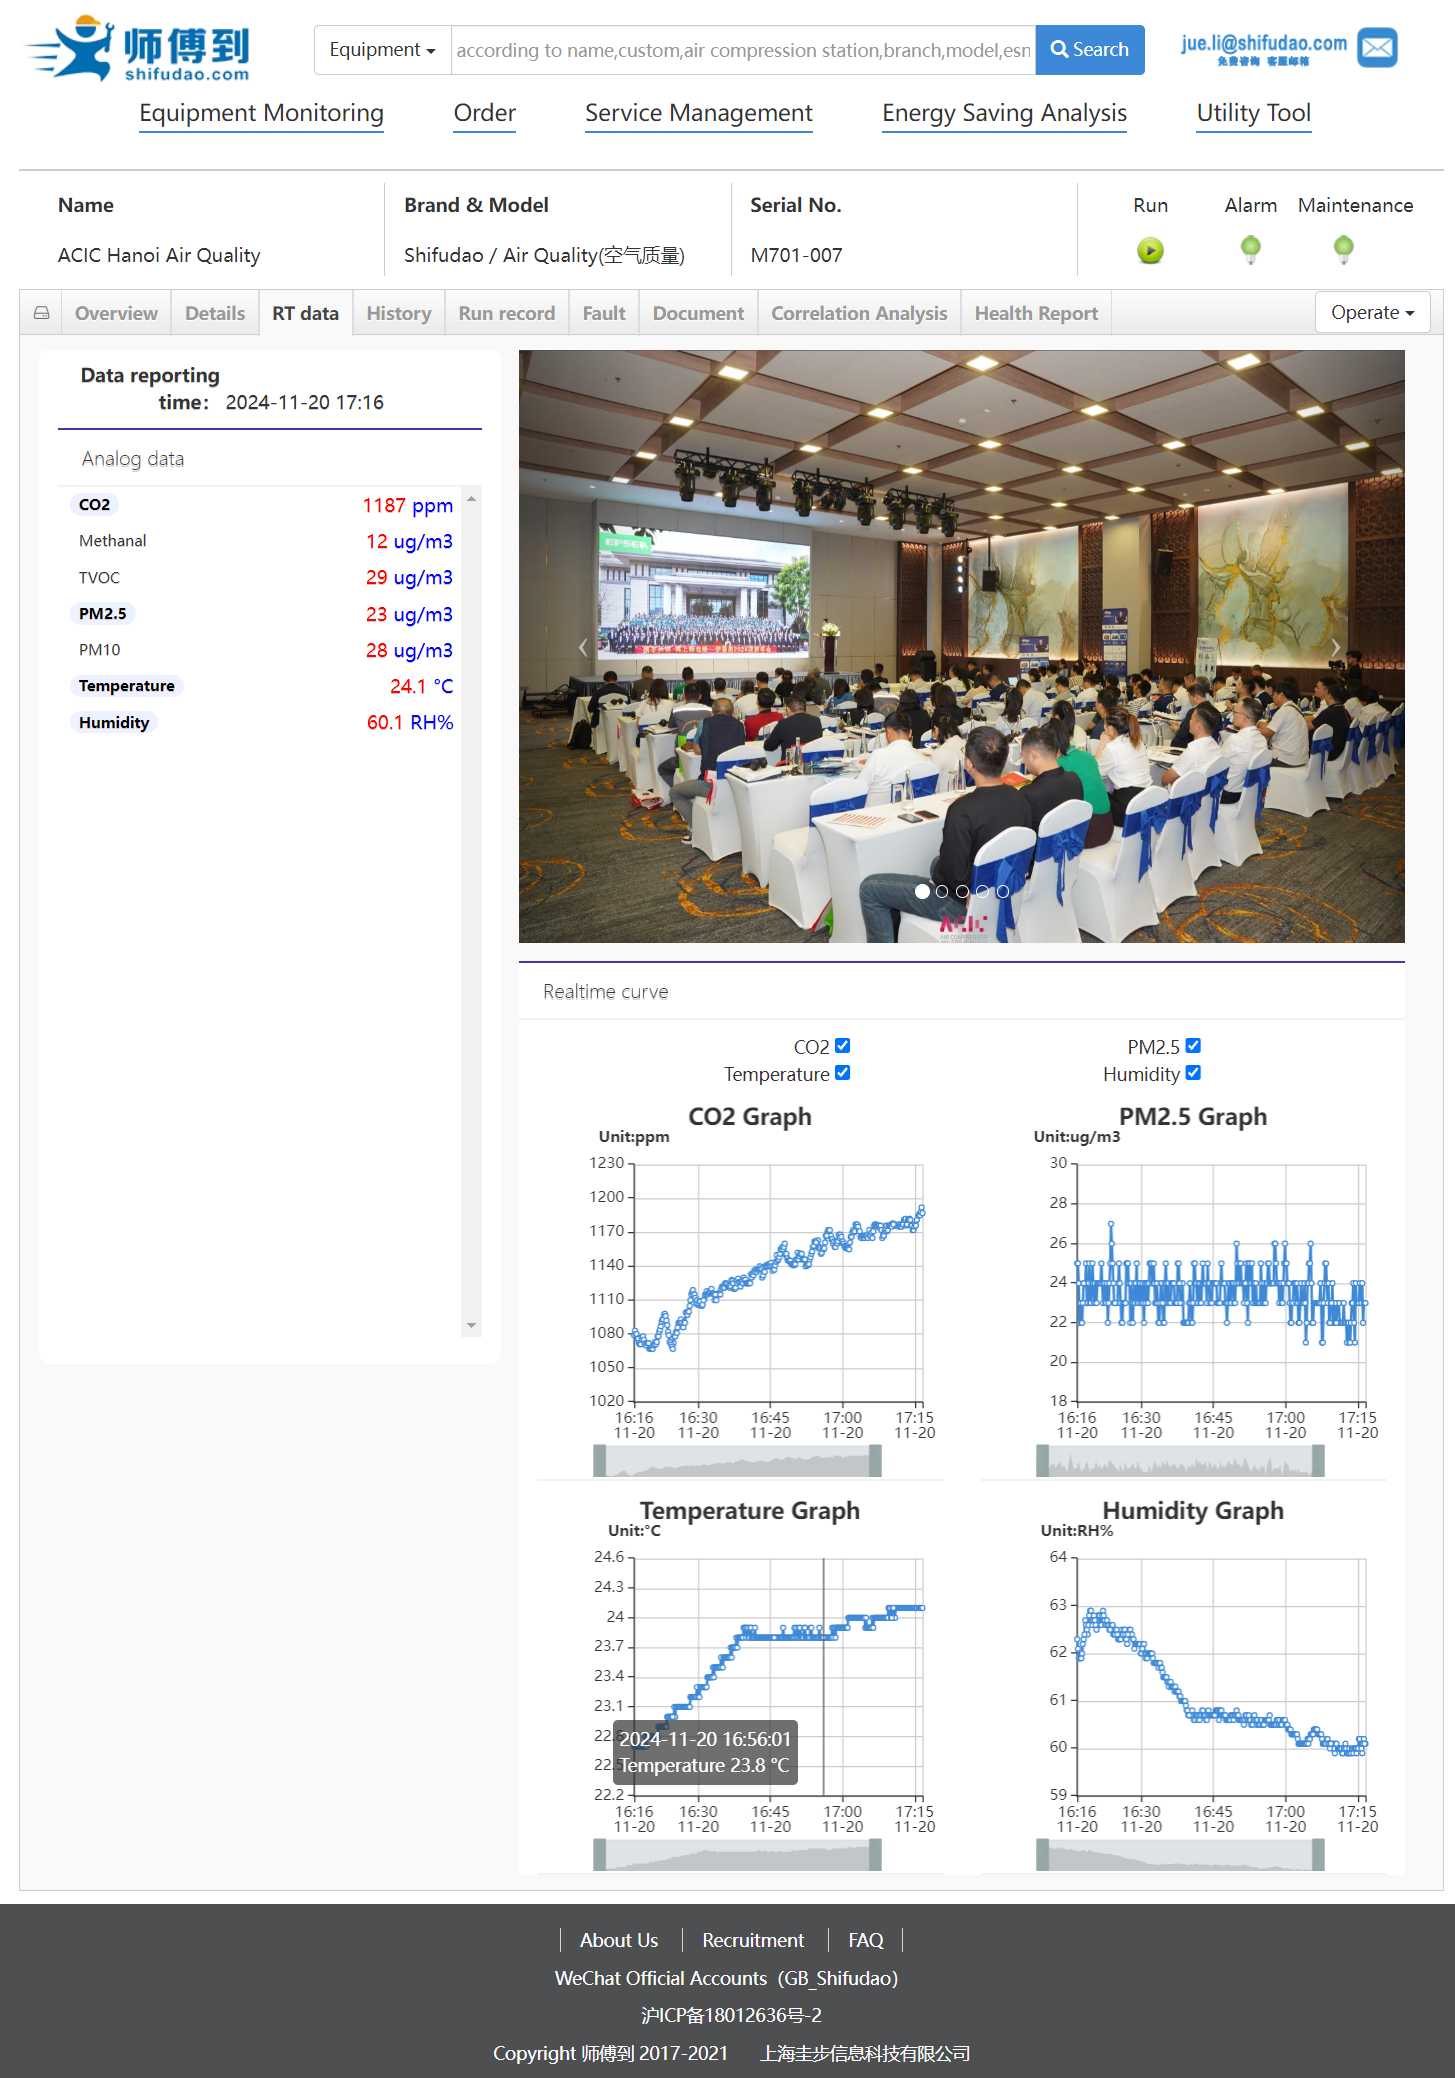Show previous photo with left carousel arrow

coord(583,647)
